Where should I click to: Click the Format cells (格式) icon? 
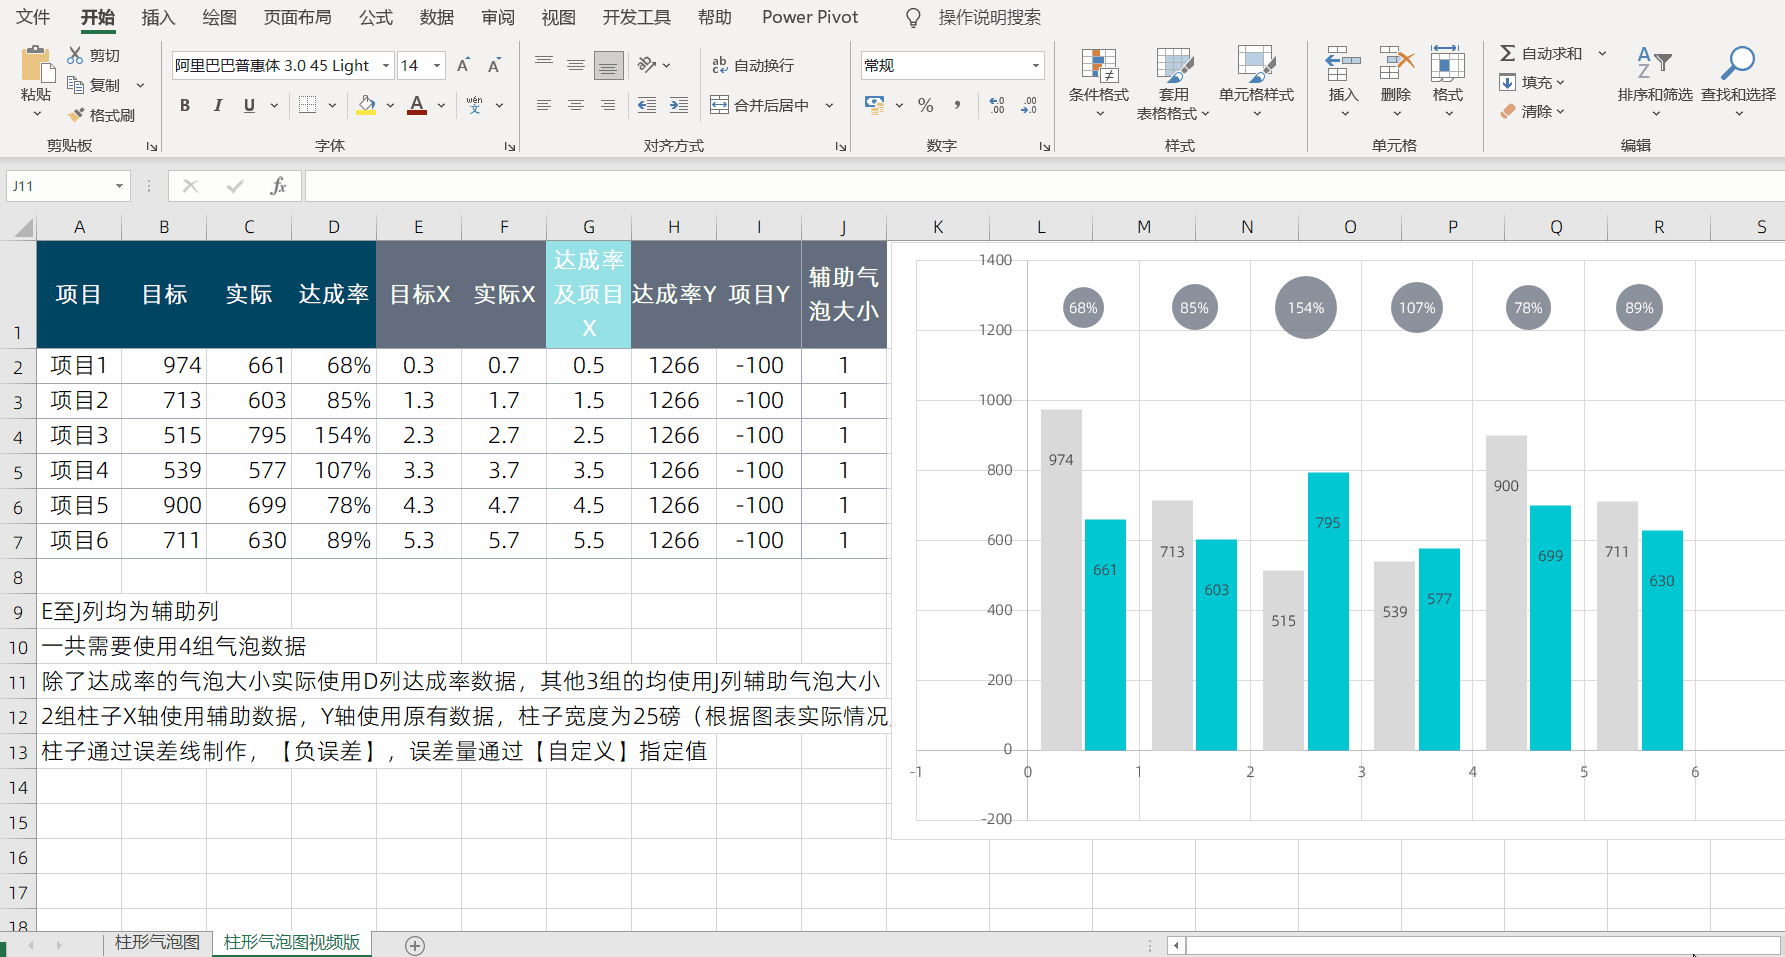tap(1447, 64)
